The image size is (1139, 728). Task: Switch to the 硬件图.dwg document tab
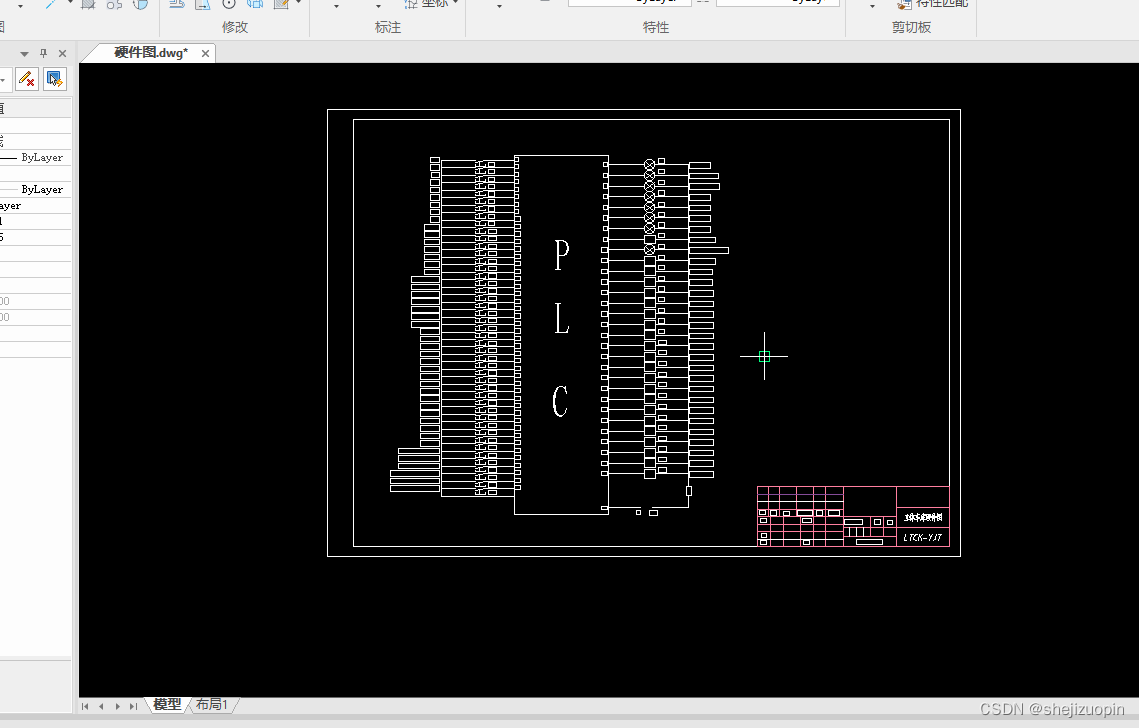point(150,52)
